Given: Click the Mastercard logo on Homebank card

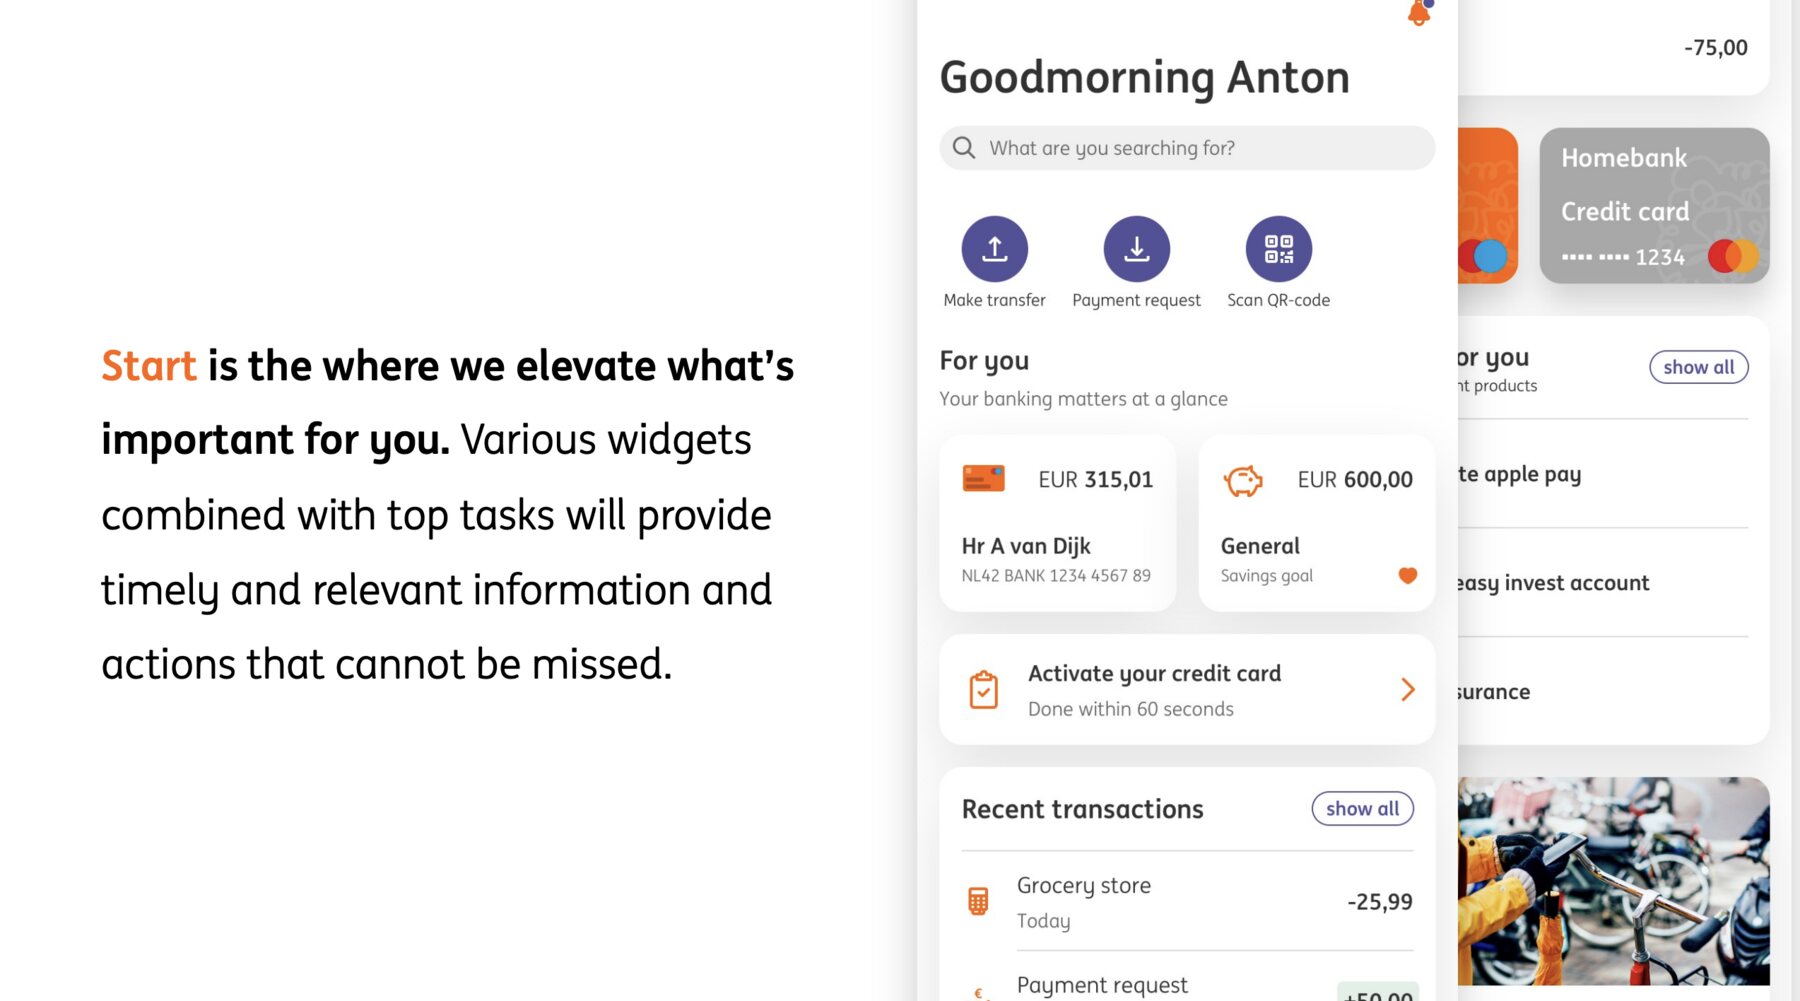Looking at the screenshot, I should click(1733, 256).
